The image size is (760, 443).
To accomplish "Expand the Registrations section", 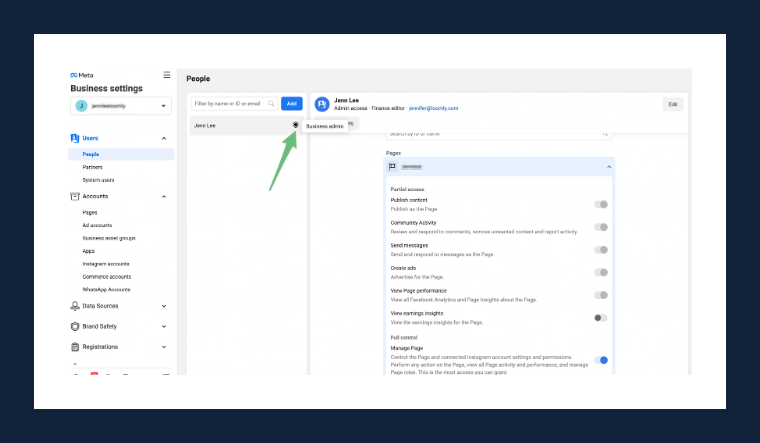I will pos(164,347).
